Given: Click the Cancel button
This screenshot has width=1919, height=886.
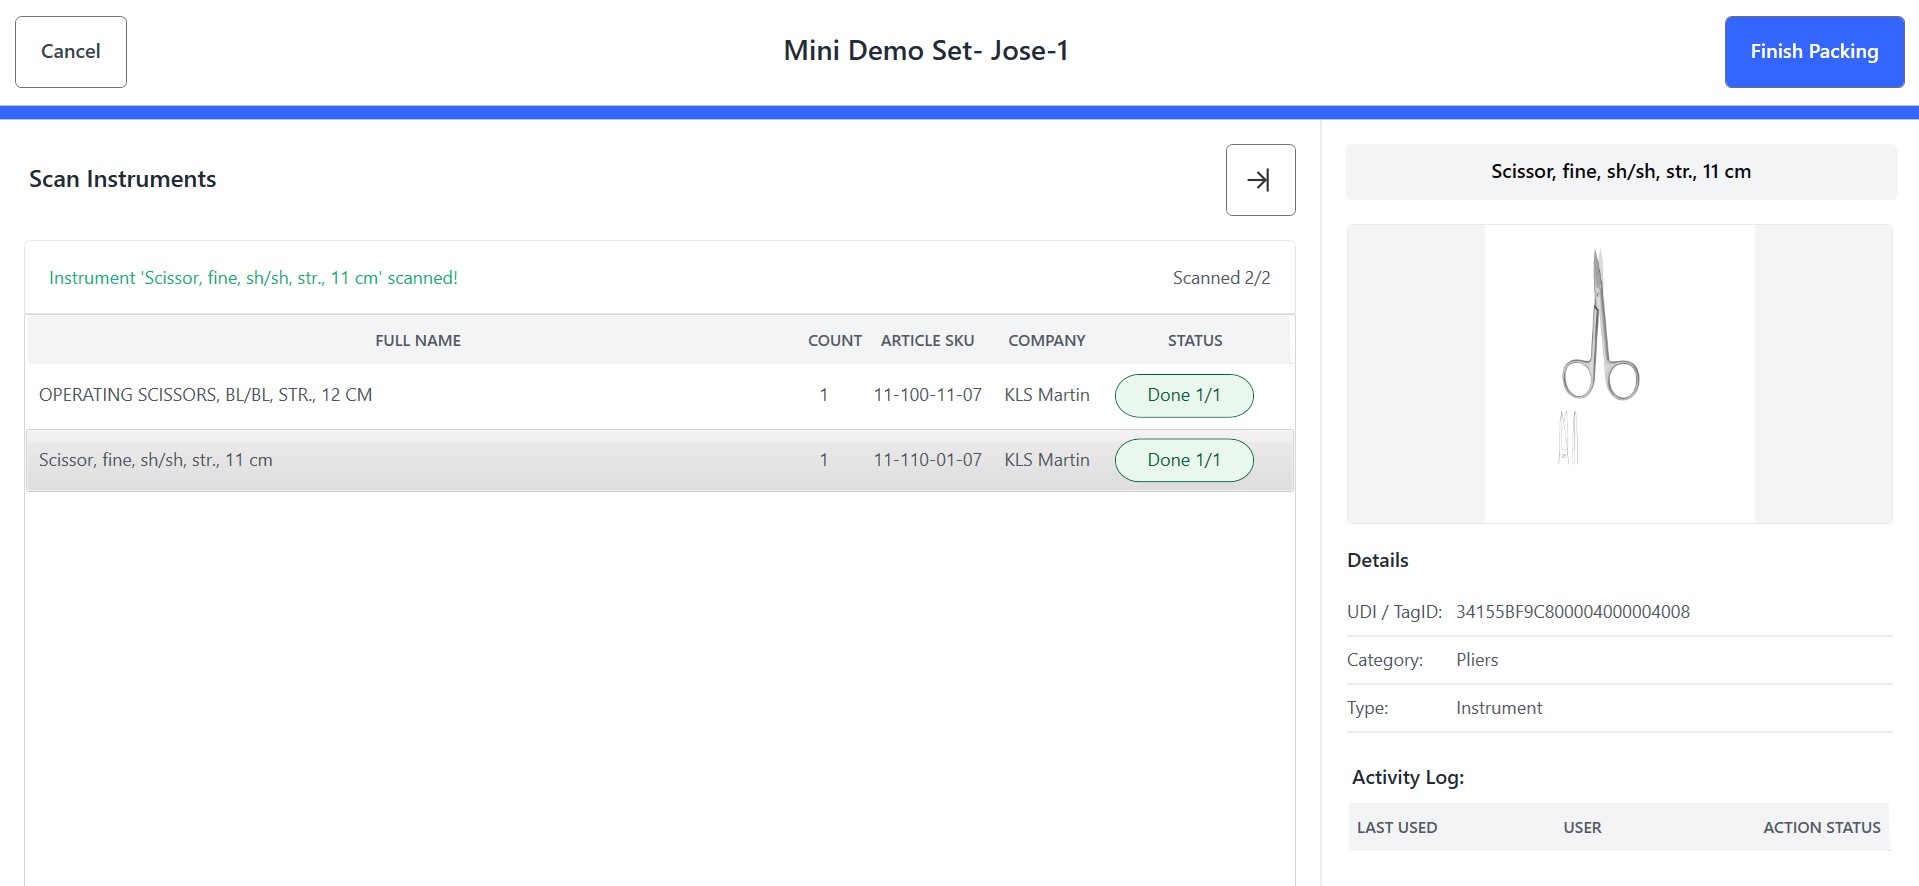Looking at the screenshot, I should (71, 52).
